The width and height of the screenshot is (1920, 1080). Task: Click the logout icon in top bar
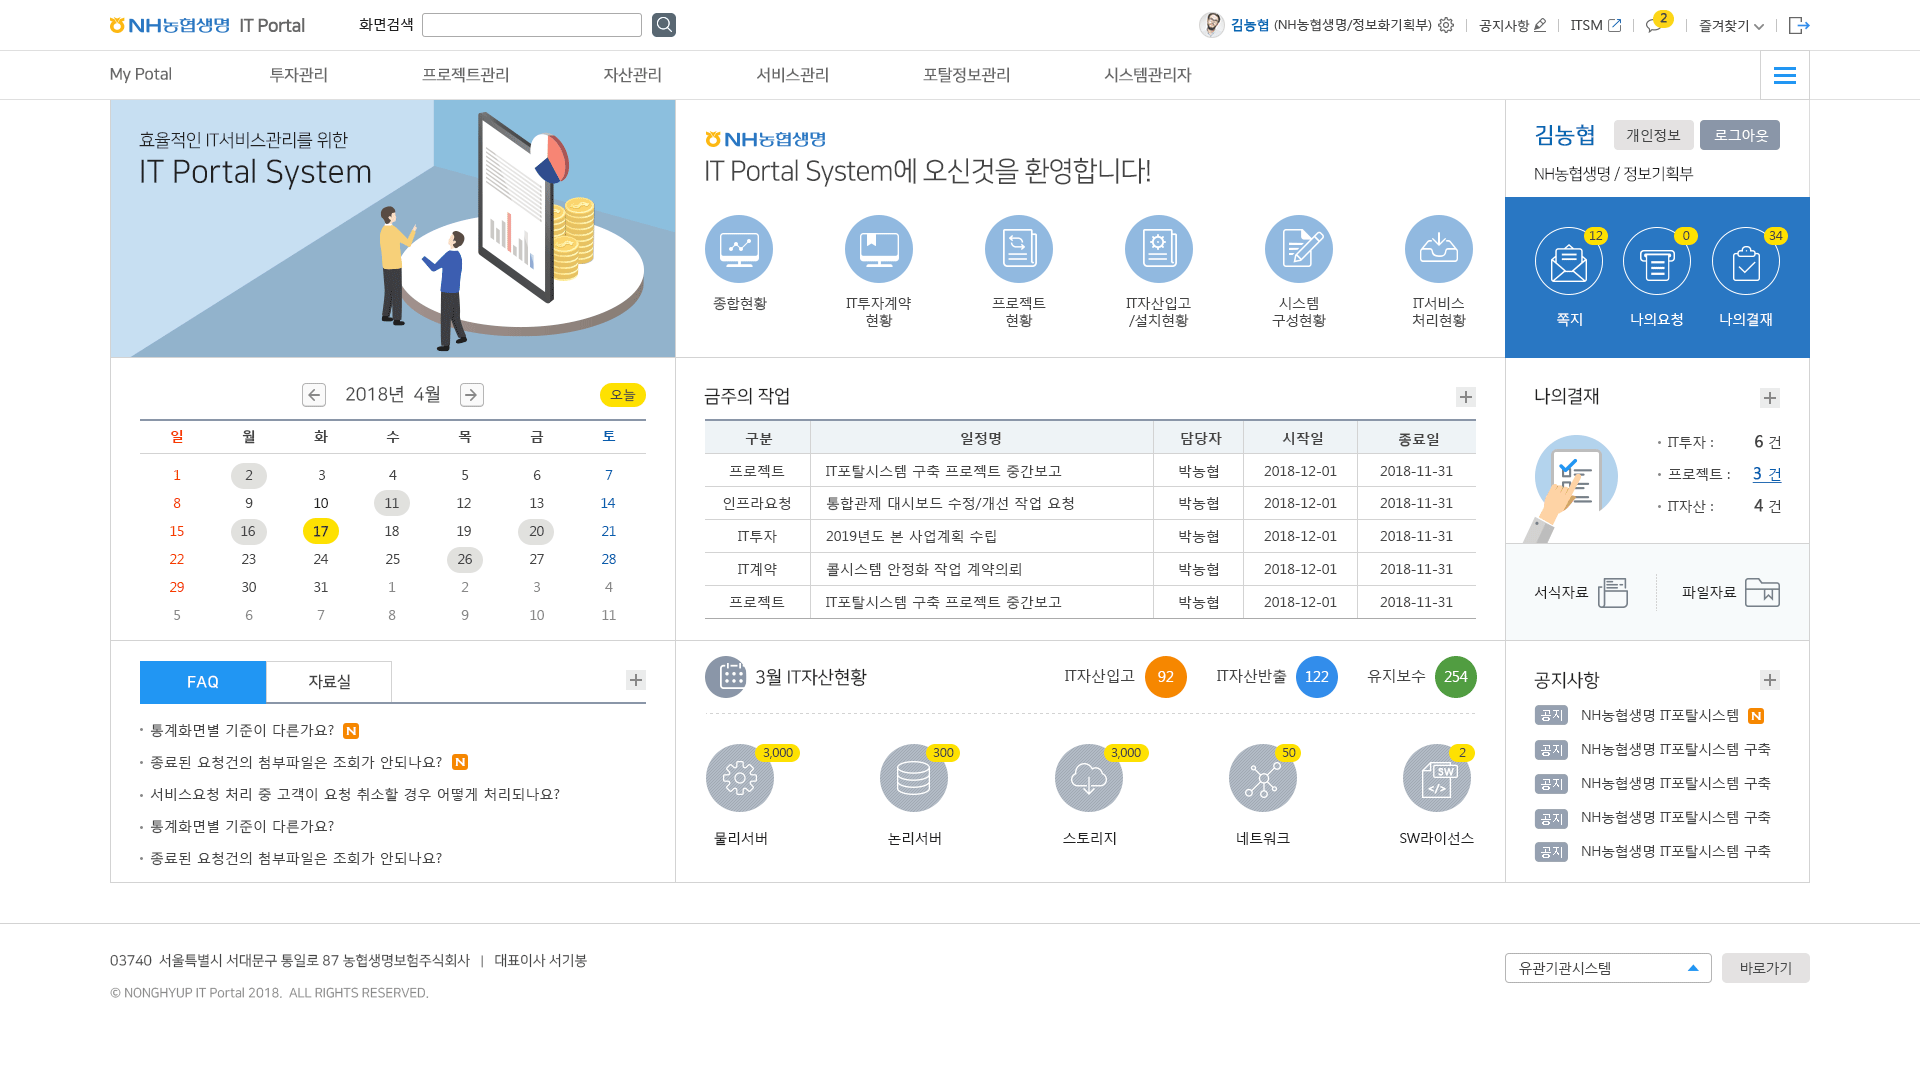[1799, 25]
